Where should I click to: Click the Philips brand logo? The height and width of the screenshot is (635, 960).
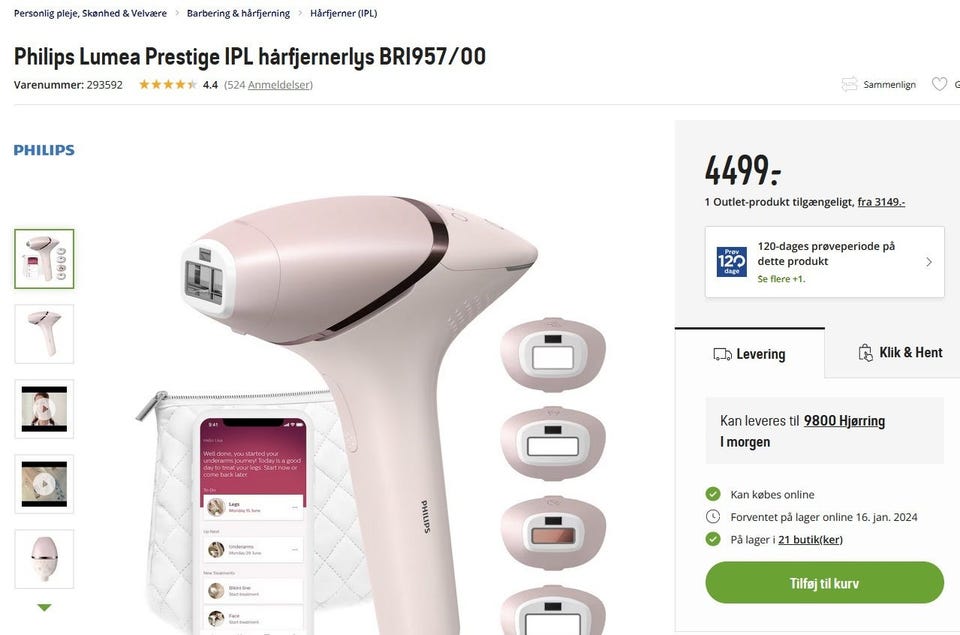44,150
